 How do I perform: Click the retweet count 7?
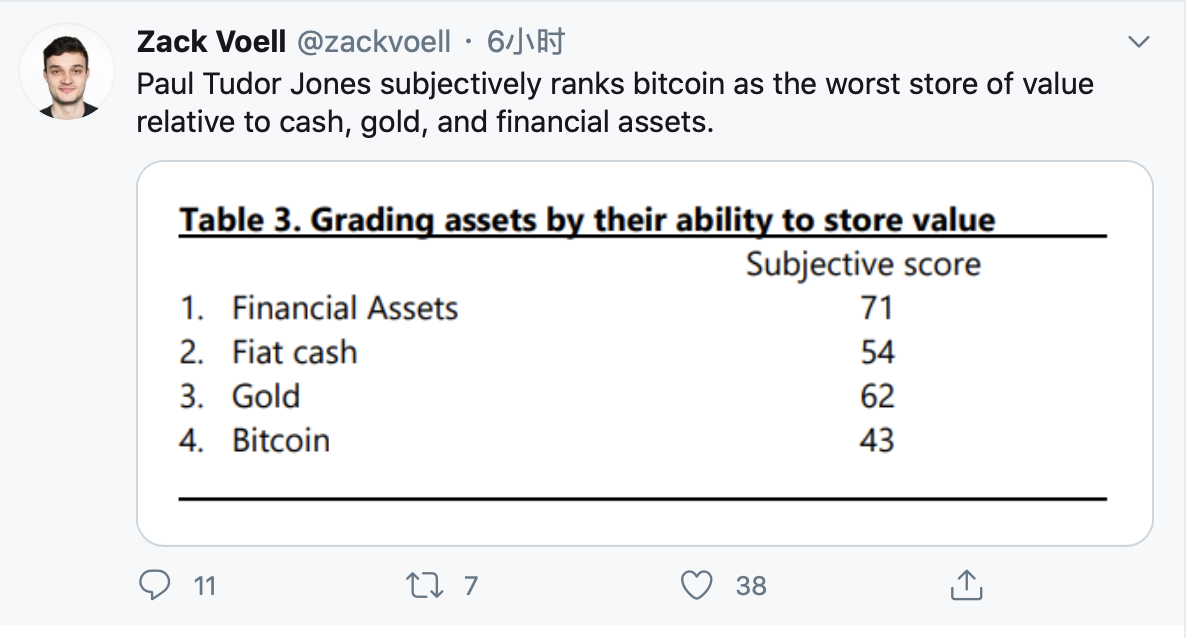(470, 586)
